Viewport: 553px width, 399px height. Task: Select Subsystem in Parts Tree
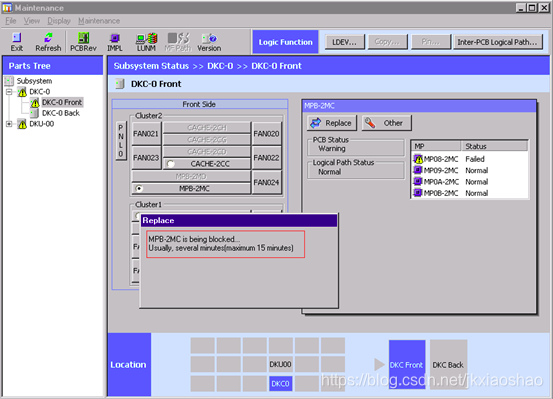tap(35, 81)
